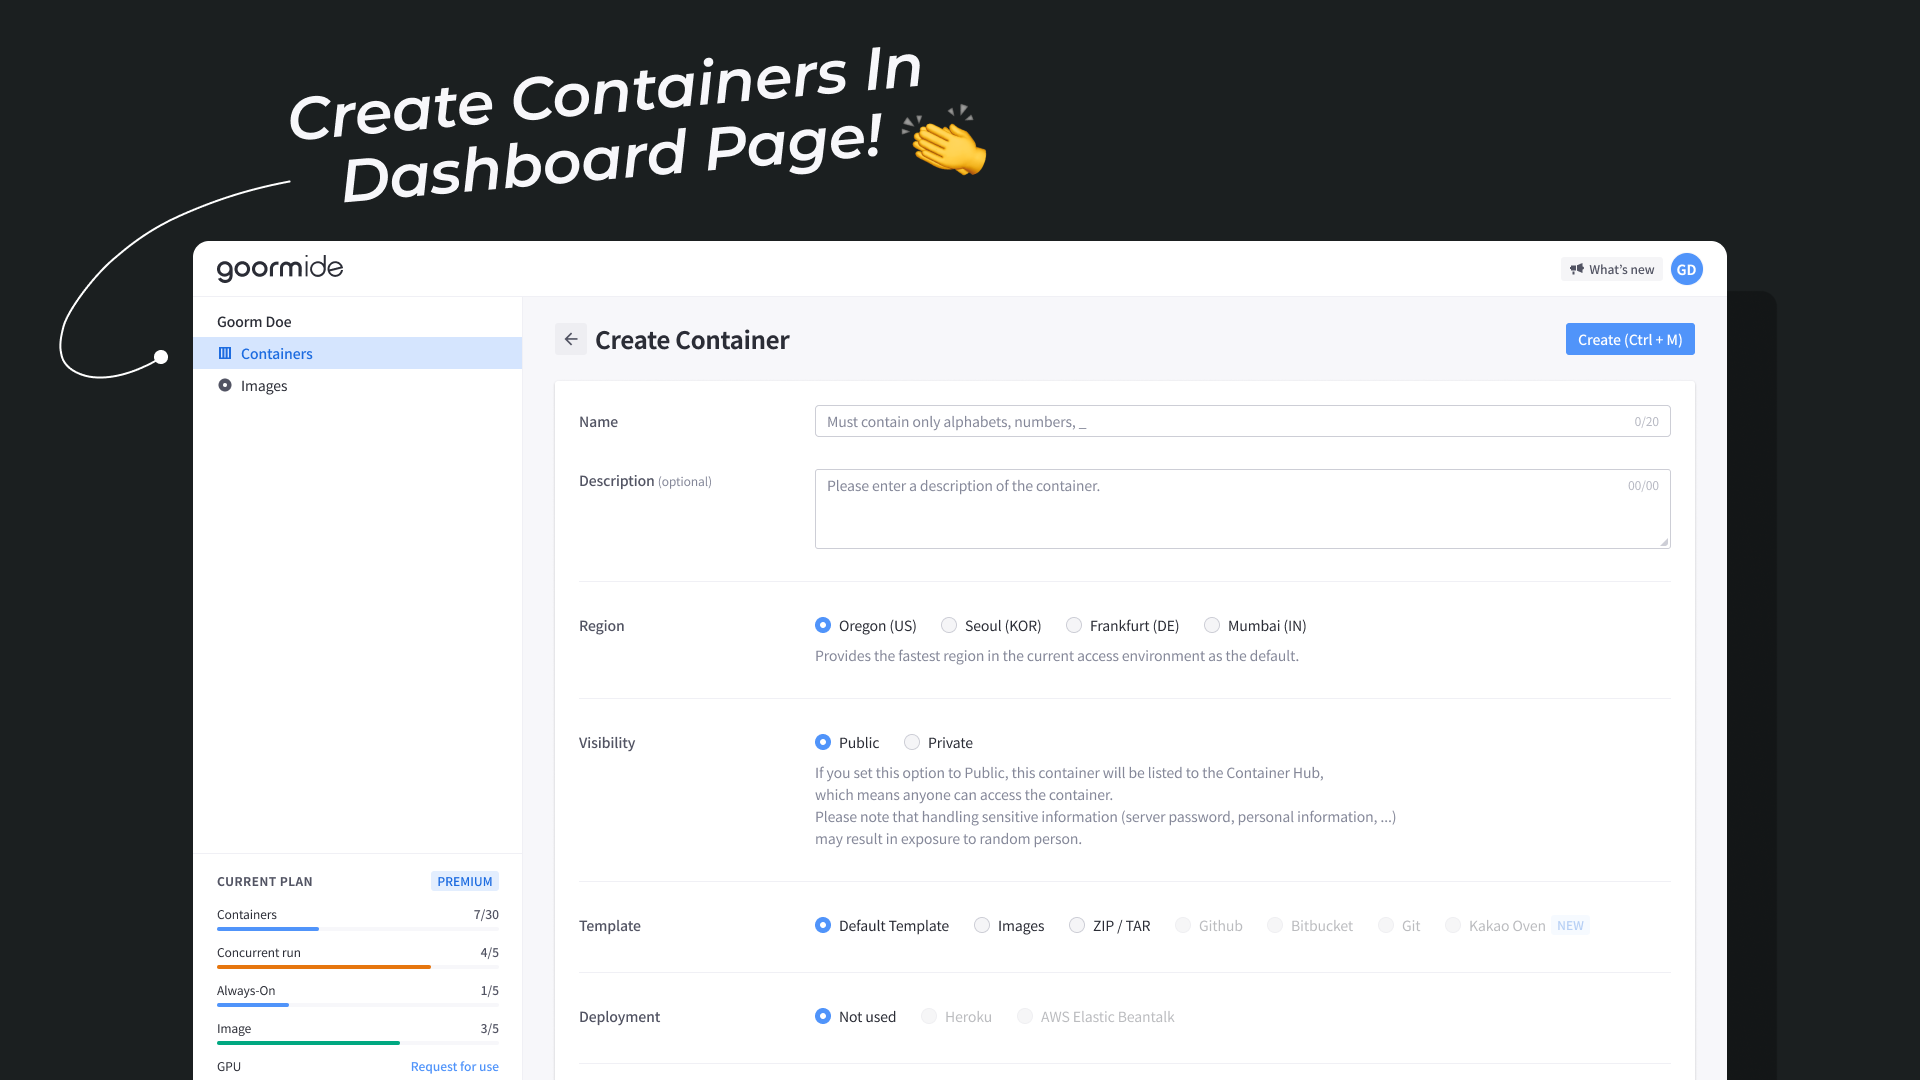Choose the Images template option
The height and width of the screenshot is (1080, 1920).
coord(1009,925)
